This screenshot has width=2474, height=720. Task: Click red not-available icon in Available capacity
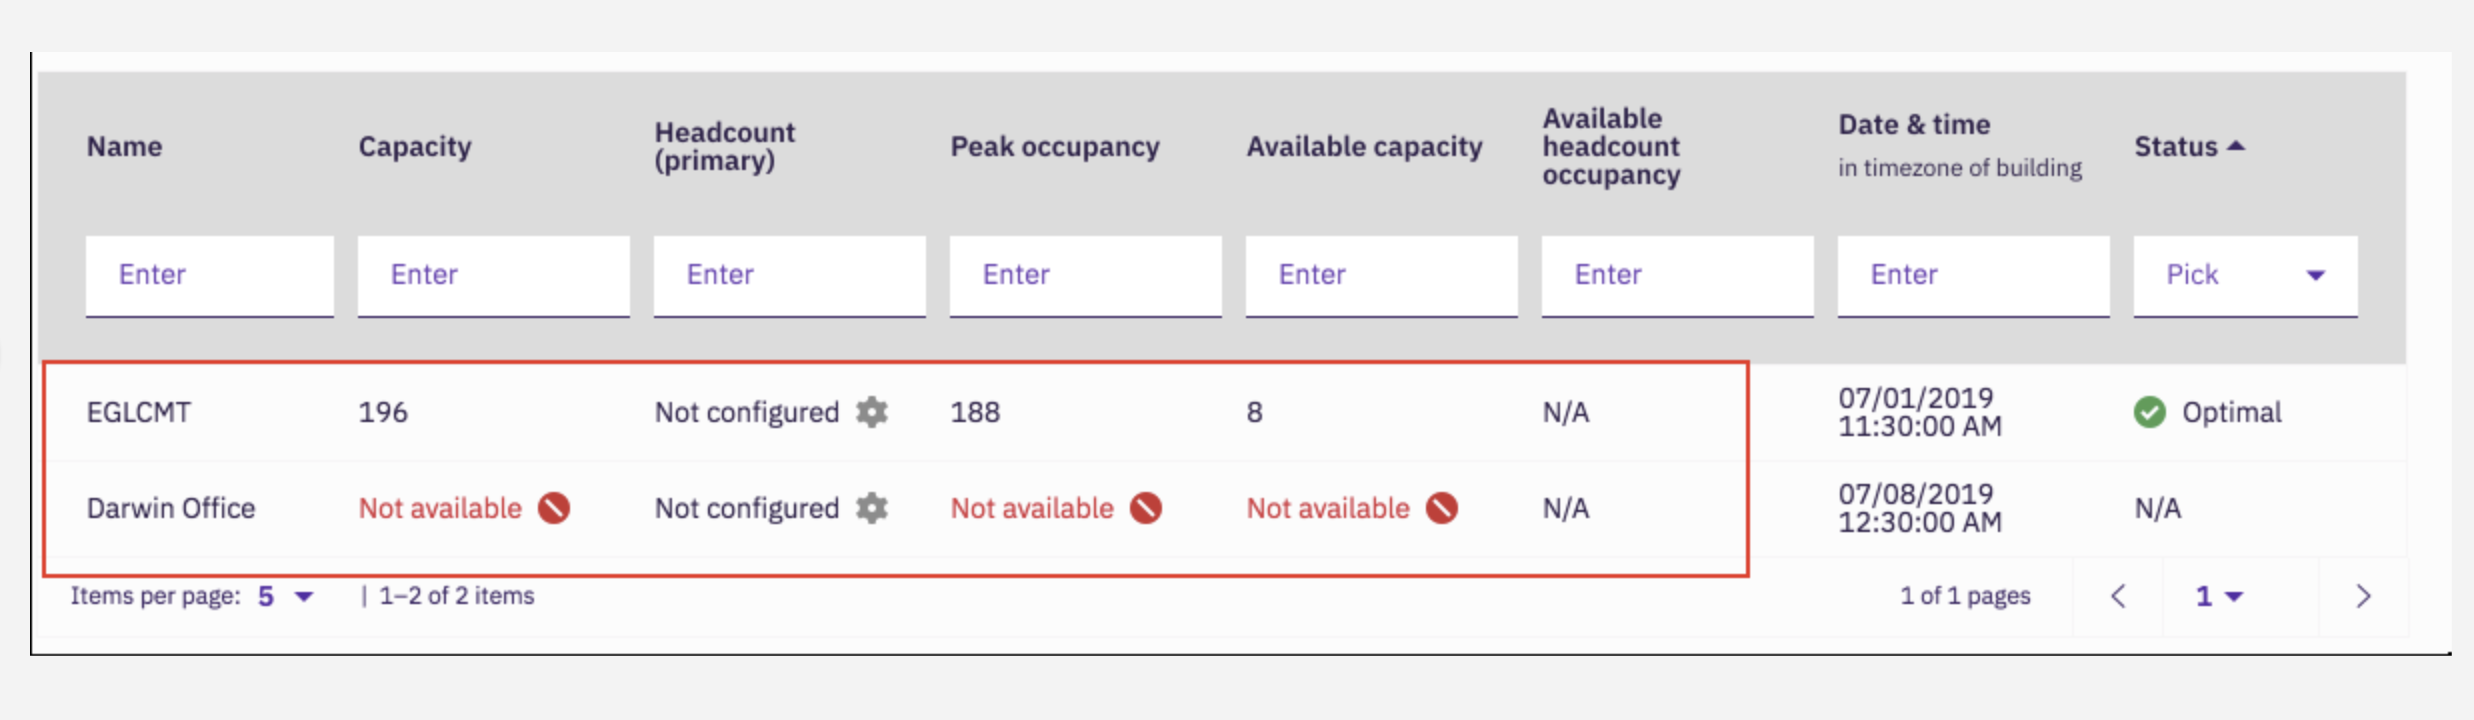1442,508
